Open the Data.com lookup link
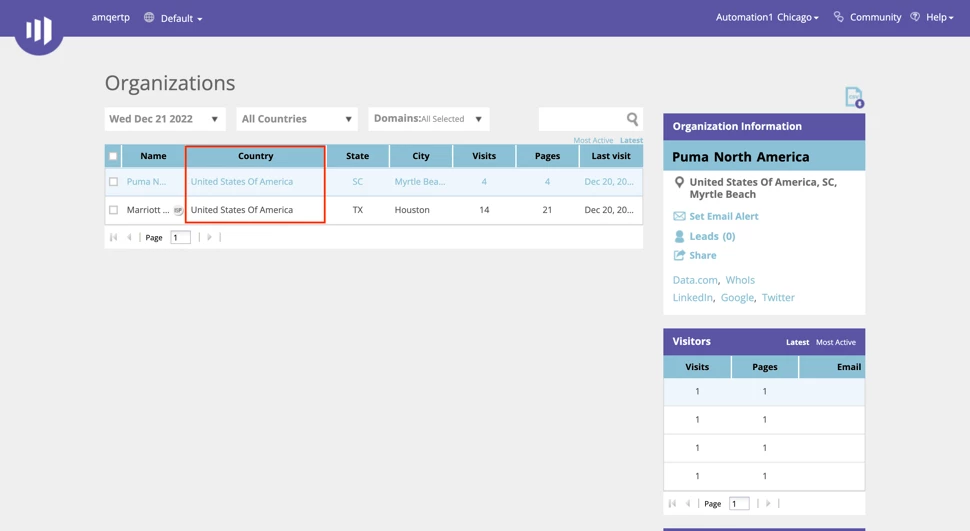The height and width of the screenshot is (531, 970). click(695, 280)
